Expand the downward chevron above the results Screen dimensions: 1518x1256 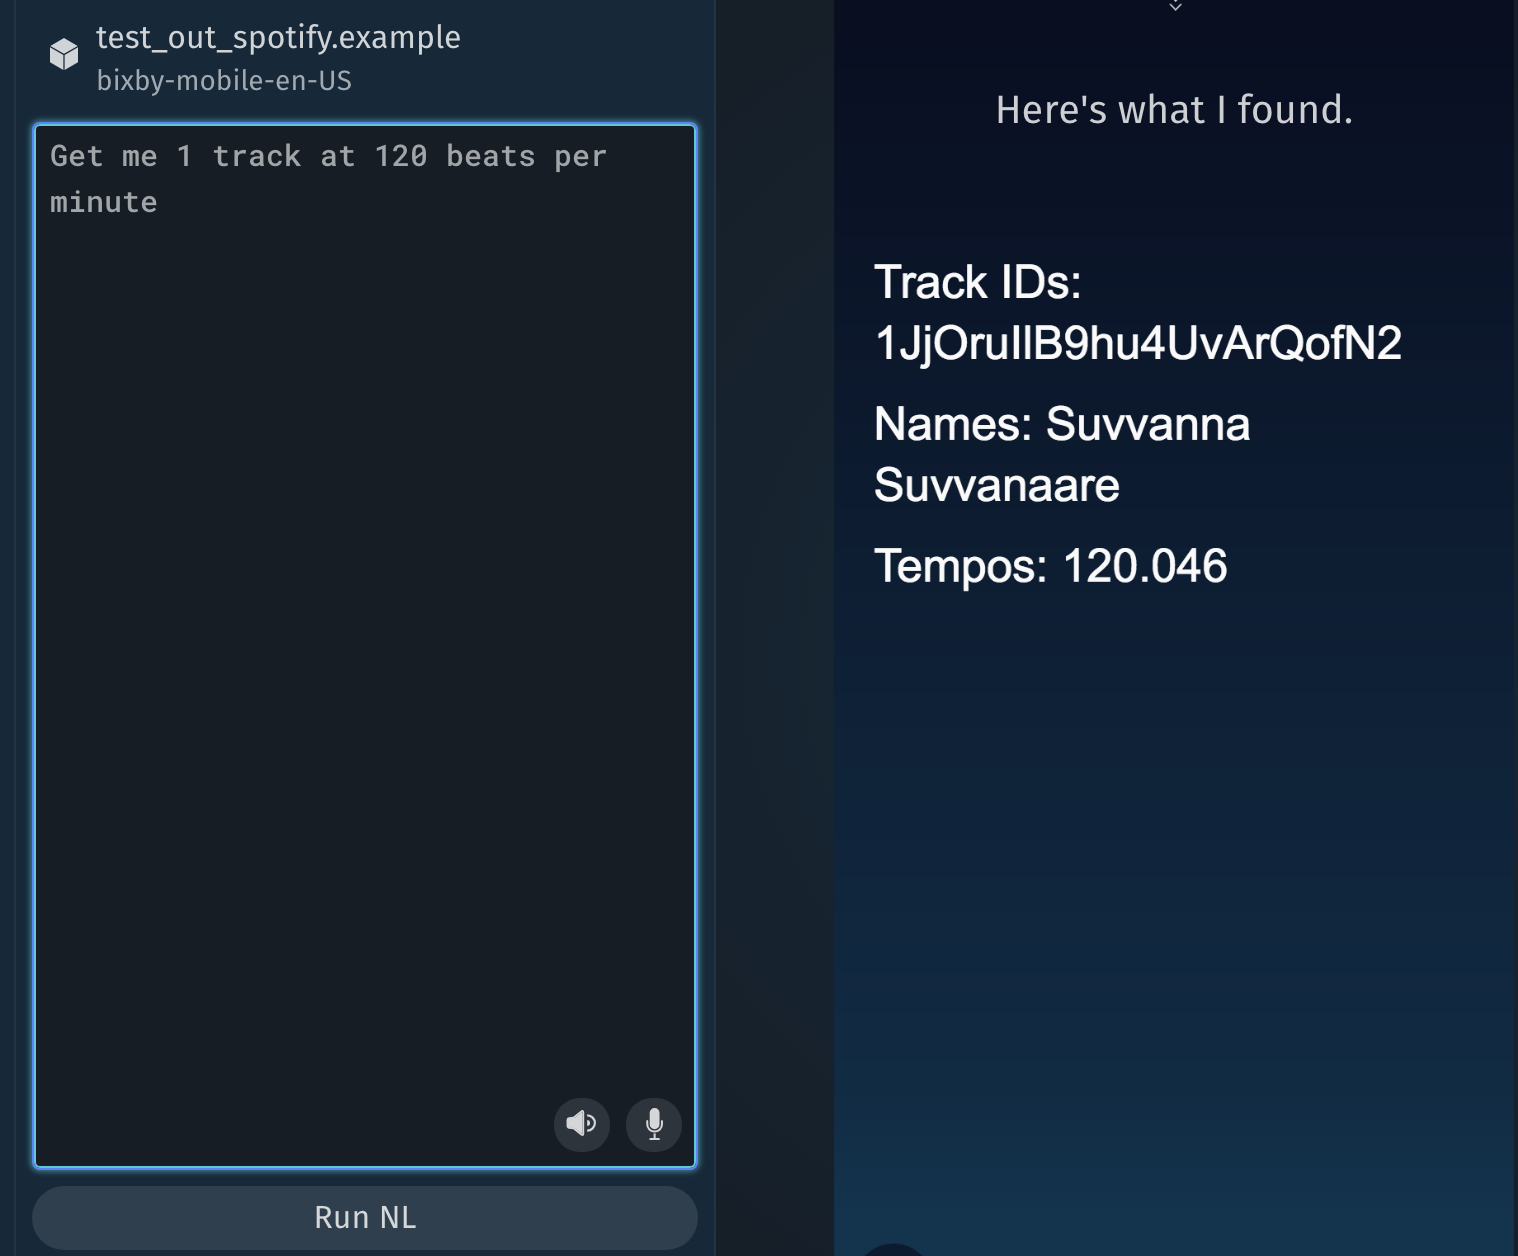pyautogui.click(x=1175, y=8)
